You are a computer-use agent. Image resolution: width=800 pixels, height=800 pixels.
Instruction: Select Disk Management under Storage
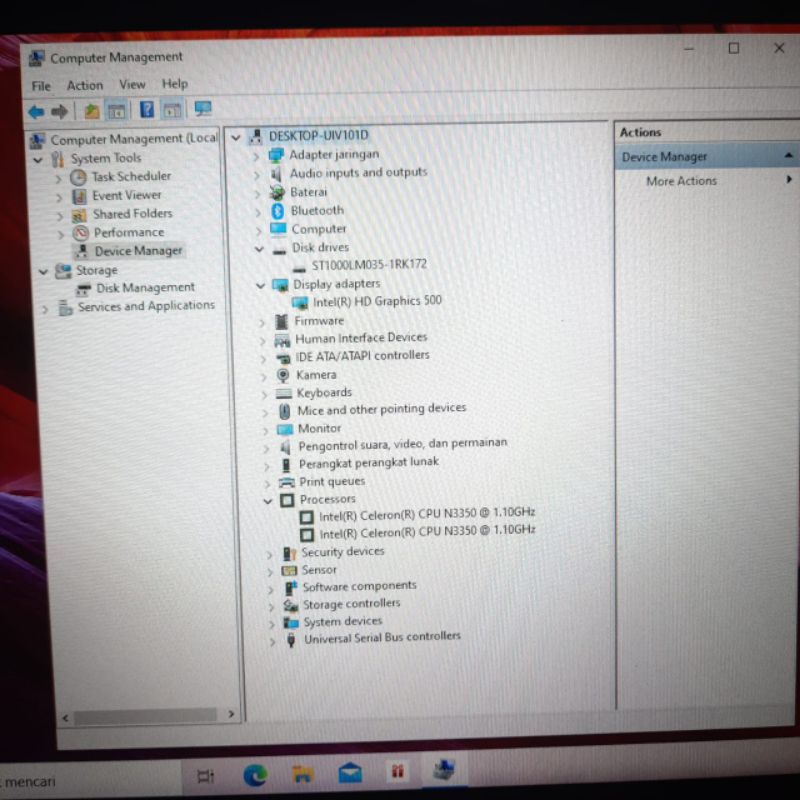click(x=145, y=288)
